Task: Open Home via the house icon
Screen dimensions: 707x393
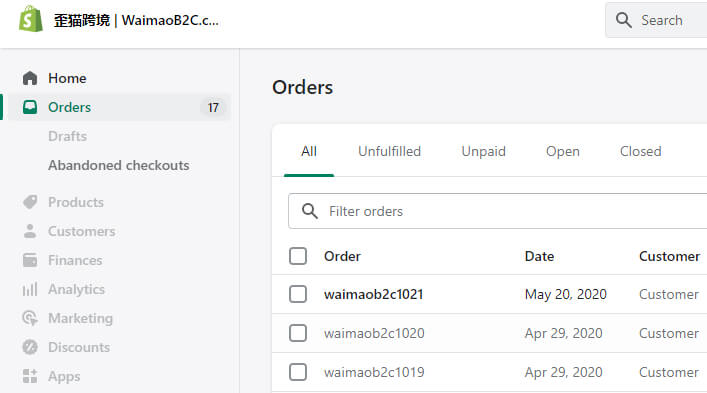Action: [x=30, y=78]
